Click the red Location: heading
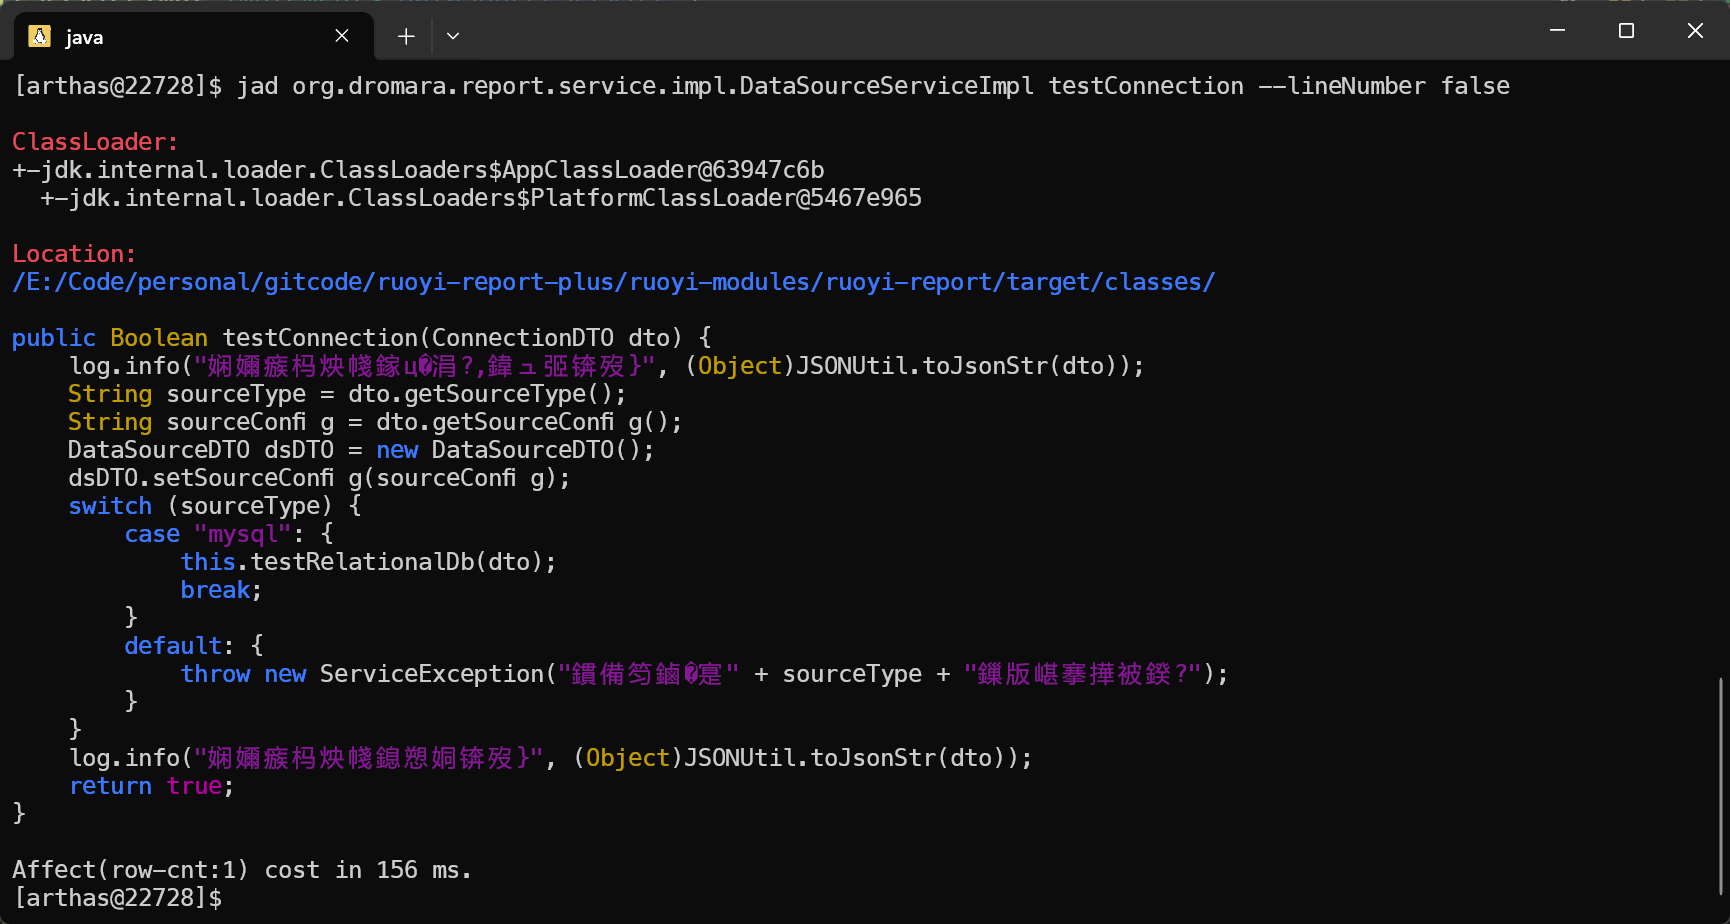Image resolution: width=1730 pixels, height=924 pixels. tap(74, 254)
